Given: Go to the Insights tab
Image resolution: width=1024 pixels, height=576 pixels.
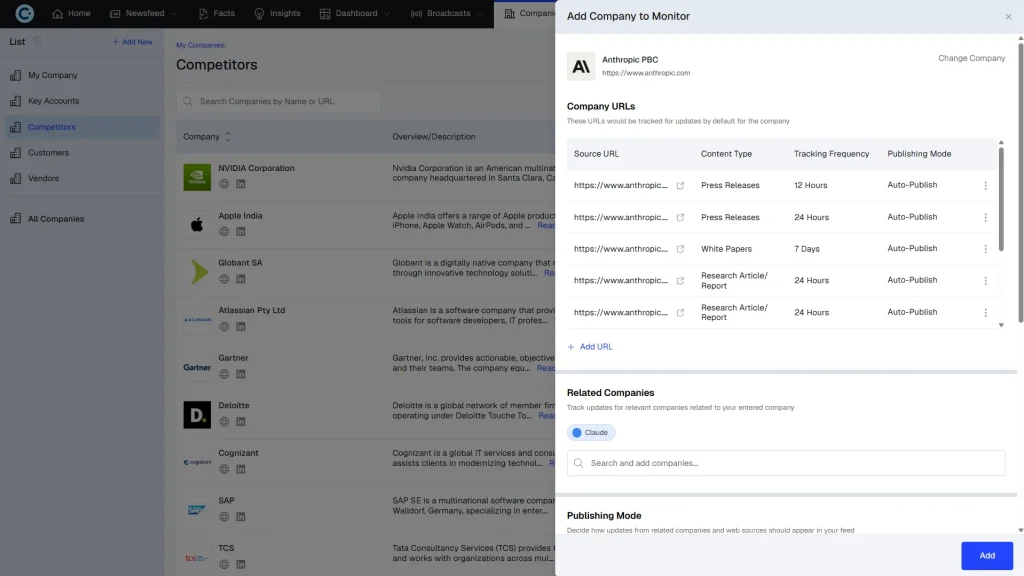Looking at the screenshot, I should [277, 13].
